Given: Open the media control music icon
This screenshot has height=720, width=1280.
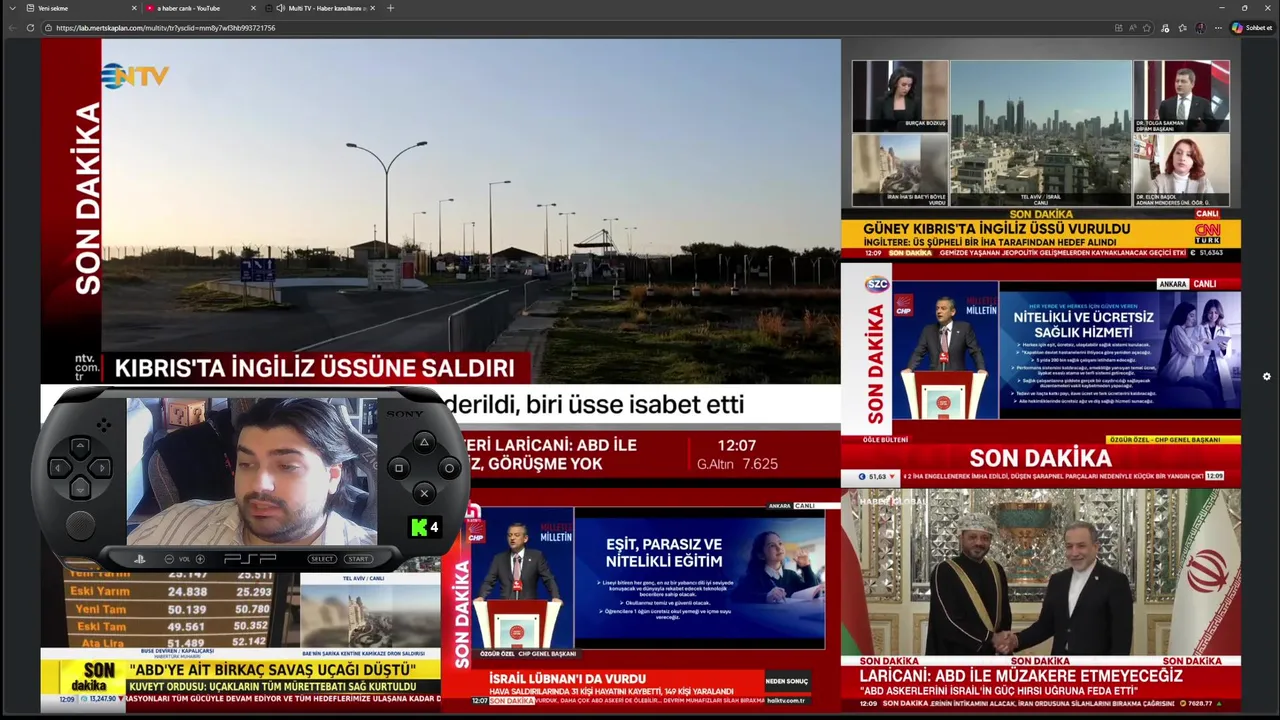Looking at the screenshot, I should click(x=1166, y=28).
